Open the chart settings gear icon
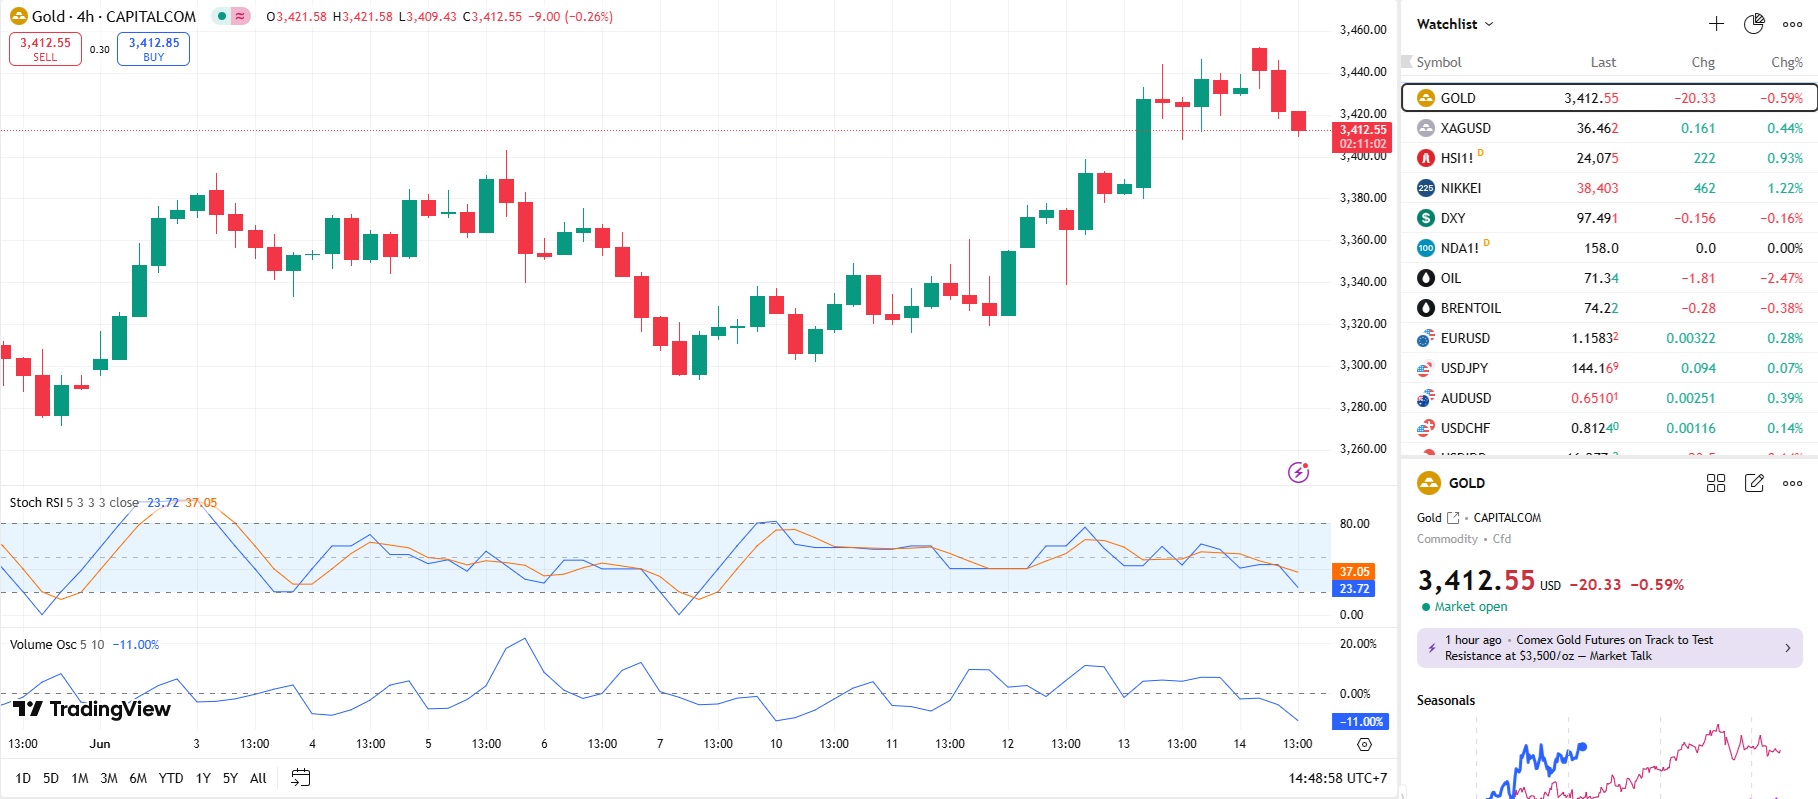The height and width of the screenshot is (799, 1818). click(x=1364, y=744)
